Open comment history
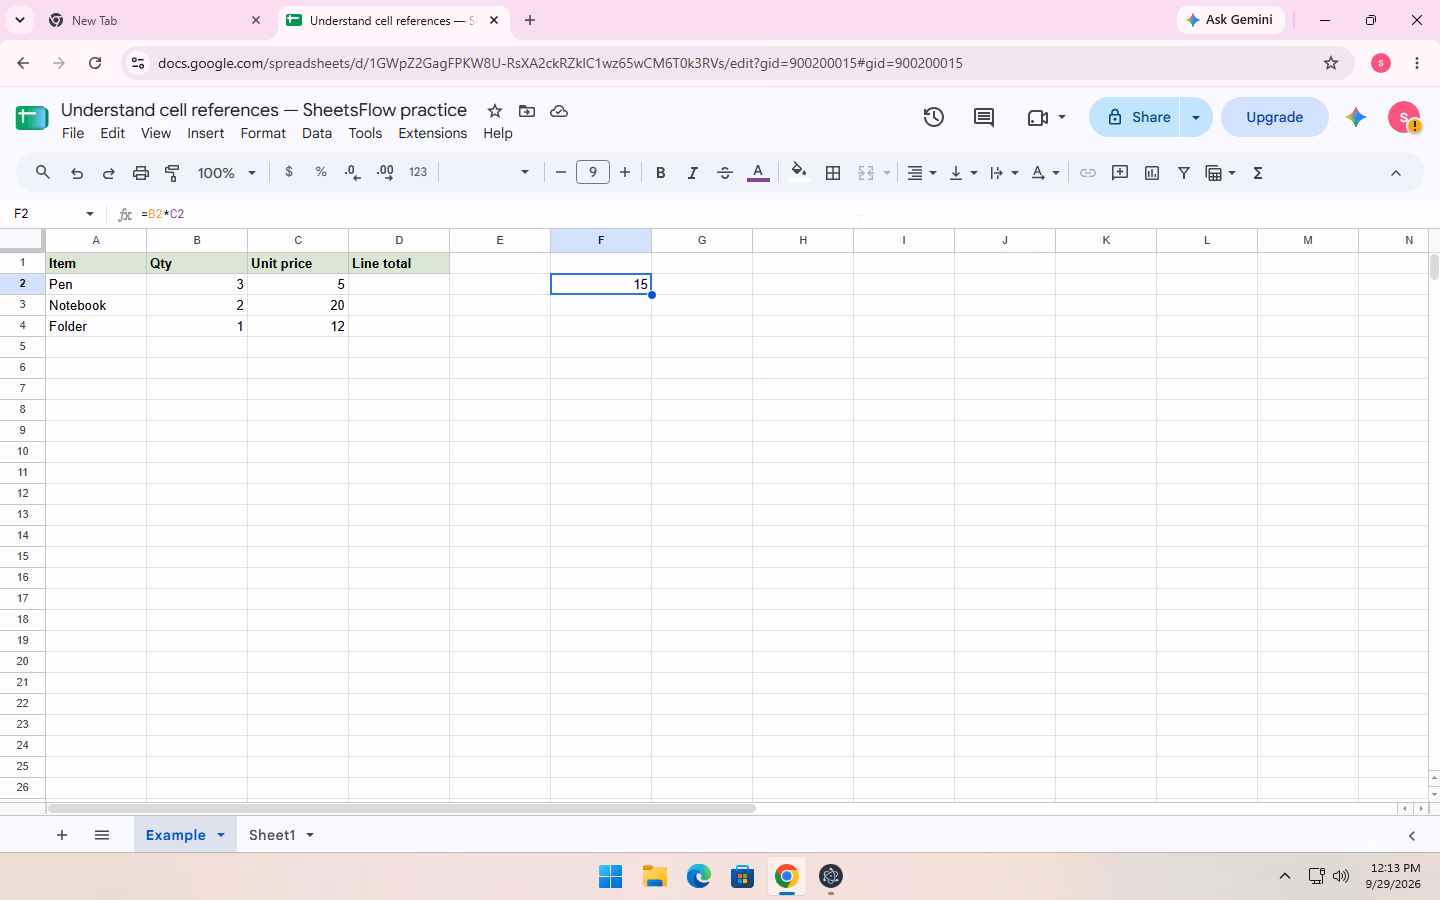Screen dimensions: 1440x900 pyautogui.click(x=984, y=117)
